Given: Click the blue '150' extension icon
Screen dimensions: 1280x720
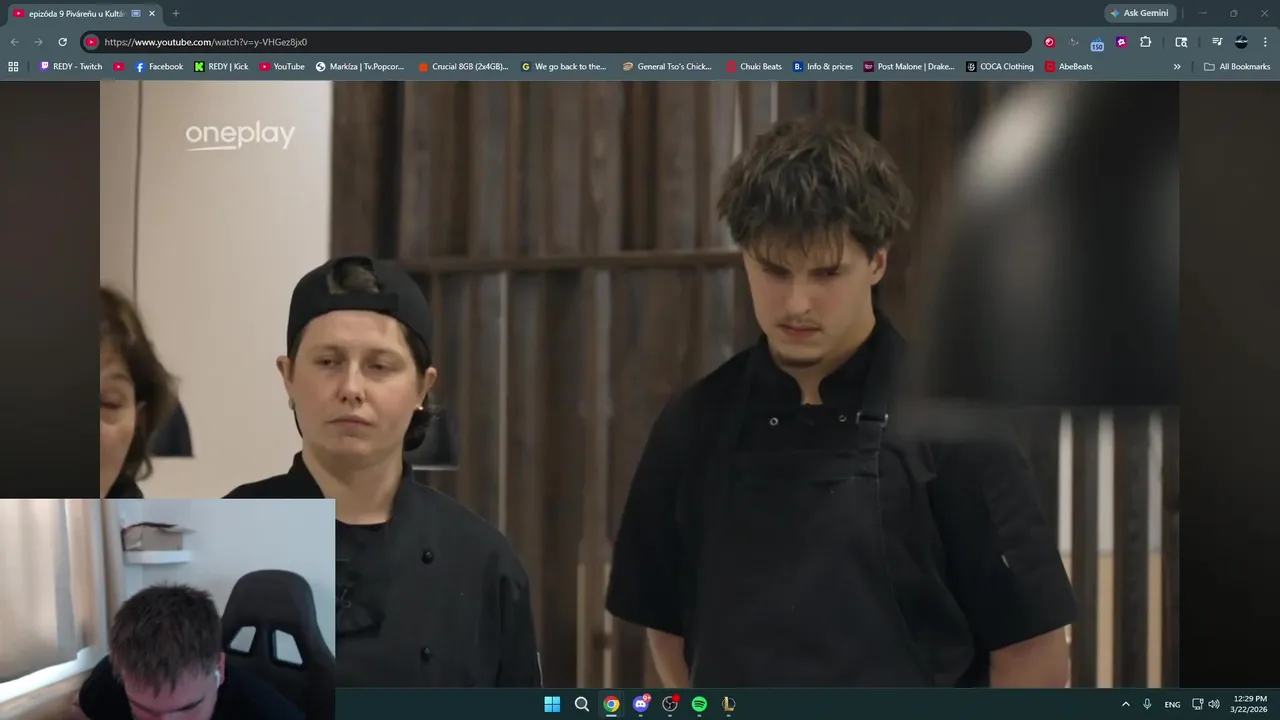Looking at the screenshot, I should 1097,43.
